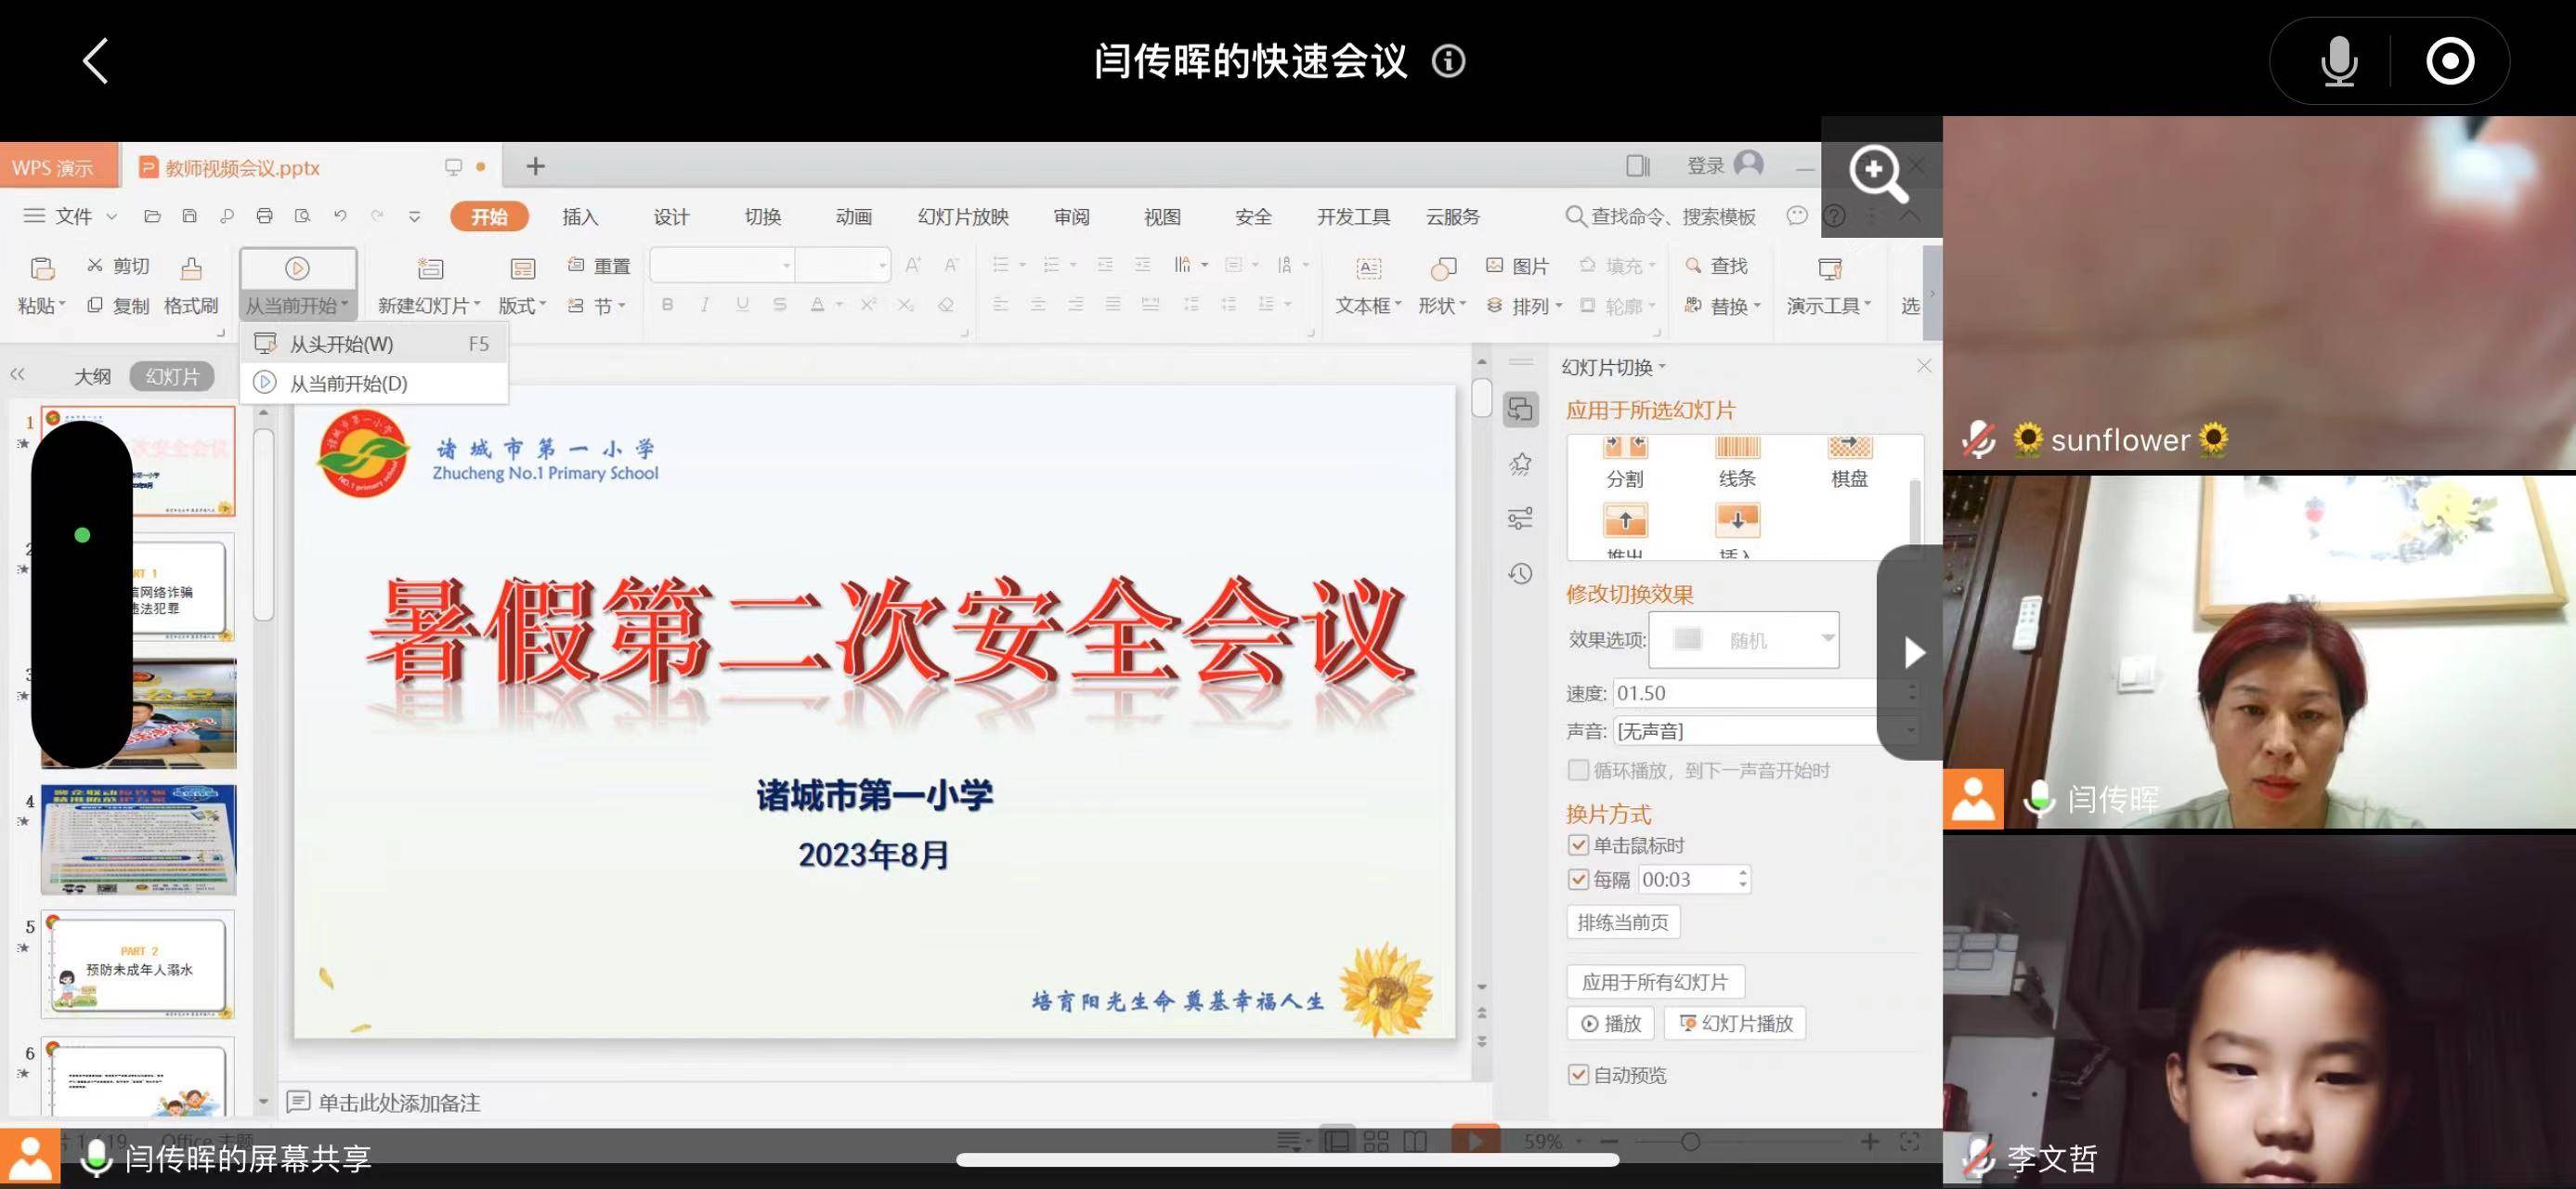2576x1189 pixels.
Task: Click the save icon in quick access bar
Action: click(189, 216)
